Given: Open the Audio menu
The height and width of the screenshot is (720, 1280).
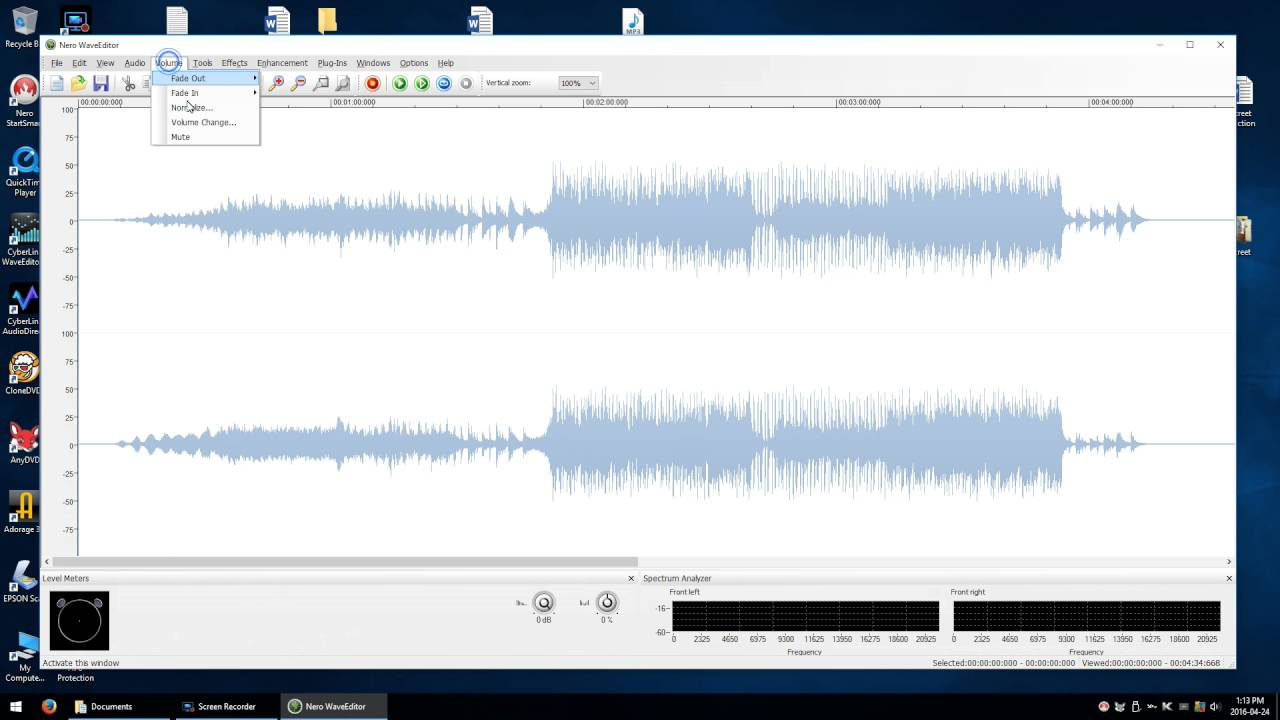Looking at the screenshot, I should (x=135, y=63).
